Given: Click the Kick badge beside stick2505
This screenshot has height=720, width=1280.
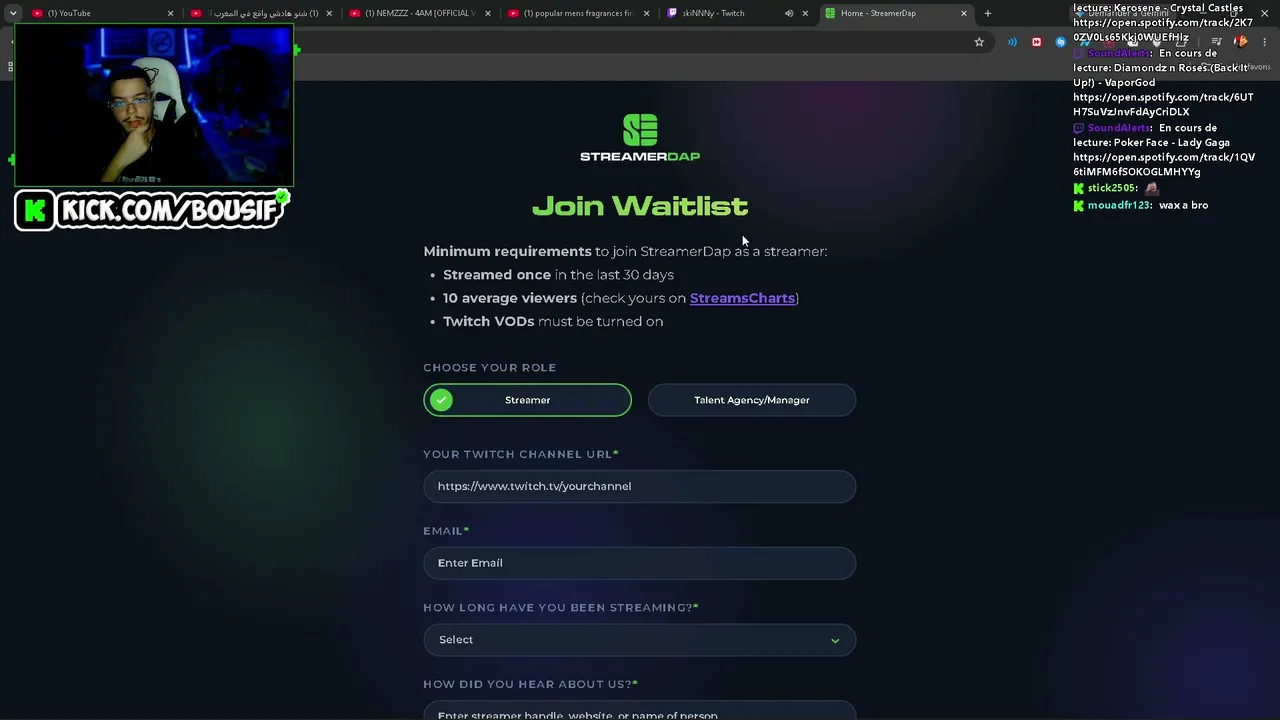Looking at the screenshot, I should pos(1079,188).
